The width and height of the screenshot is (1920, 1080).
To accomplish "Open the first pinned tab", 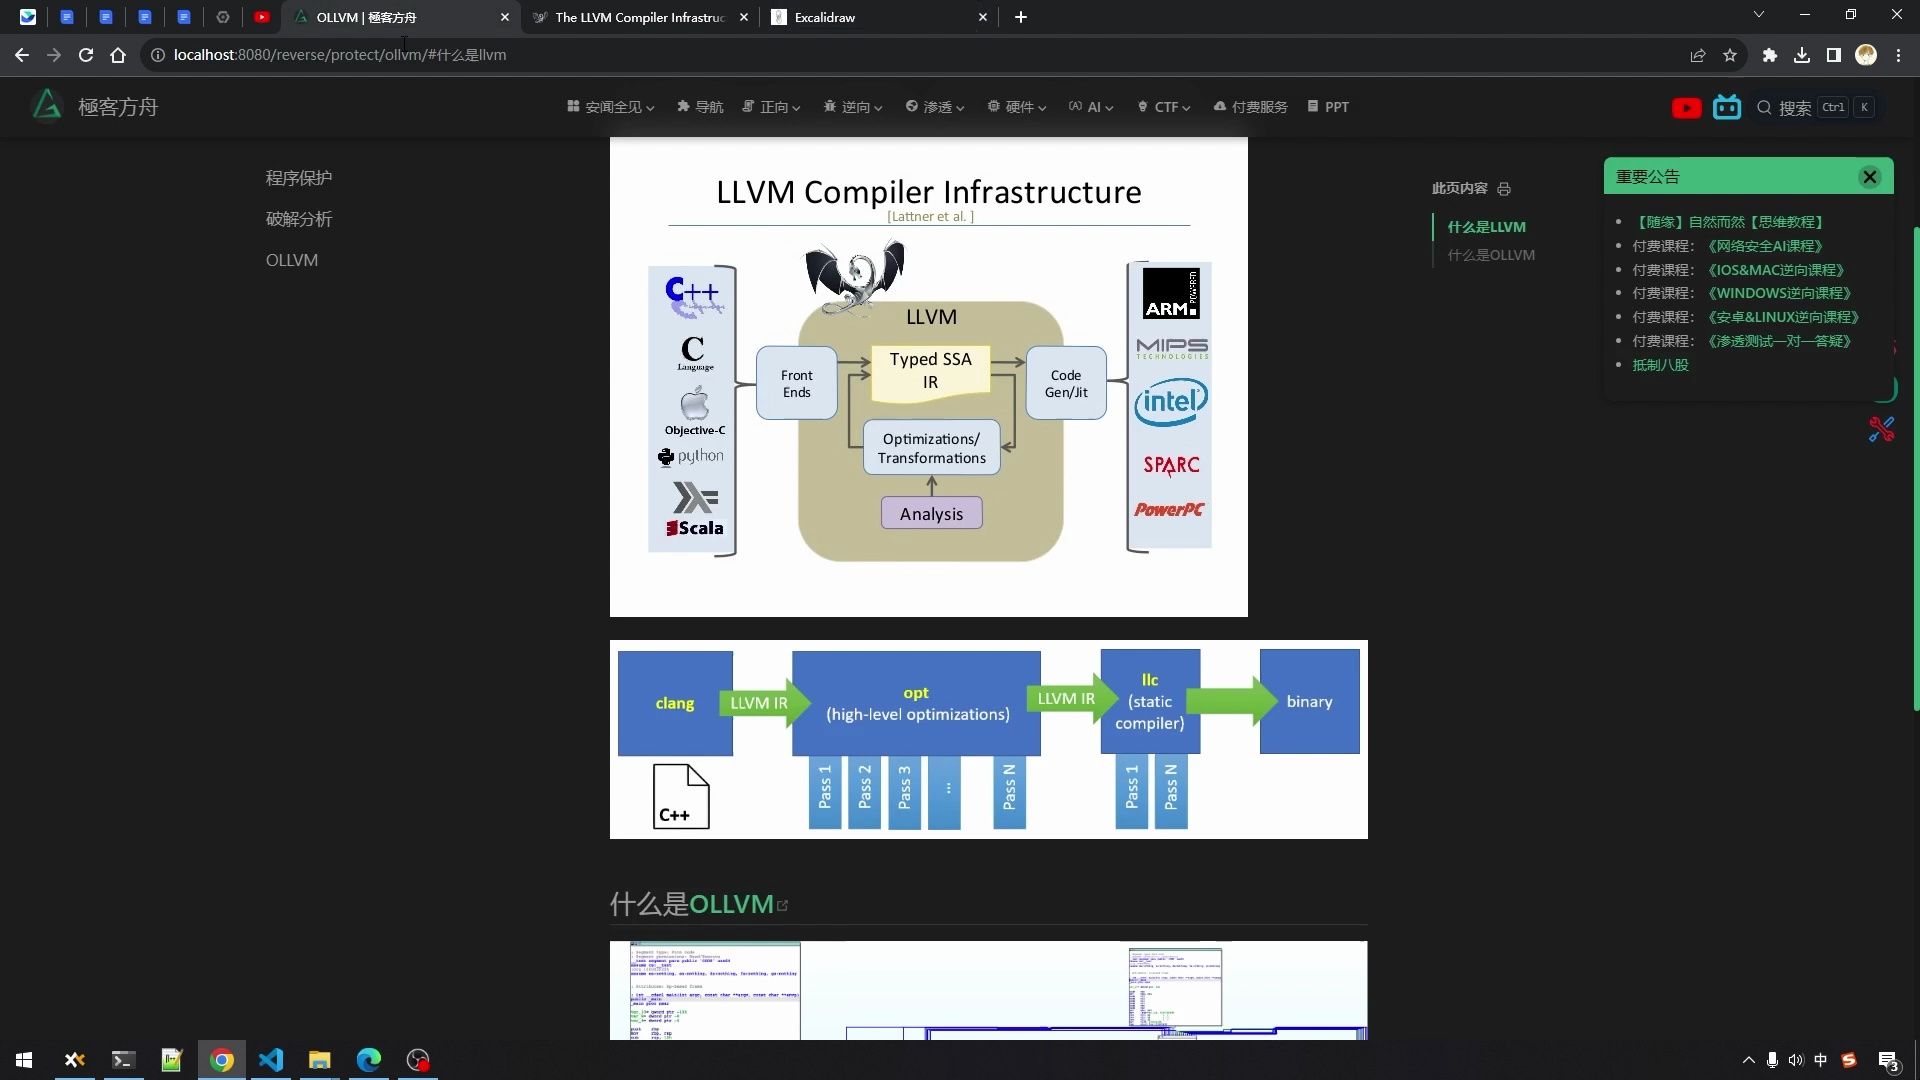I will (28, 17).
